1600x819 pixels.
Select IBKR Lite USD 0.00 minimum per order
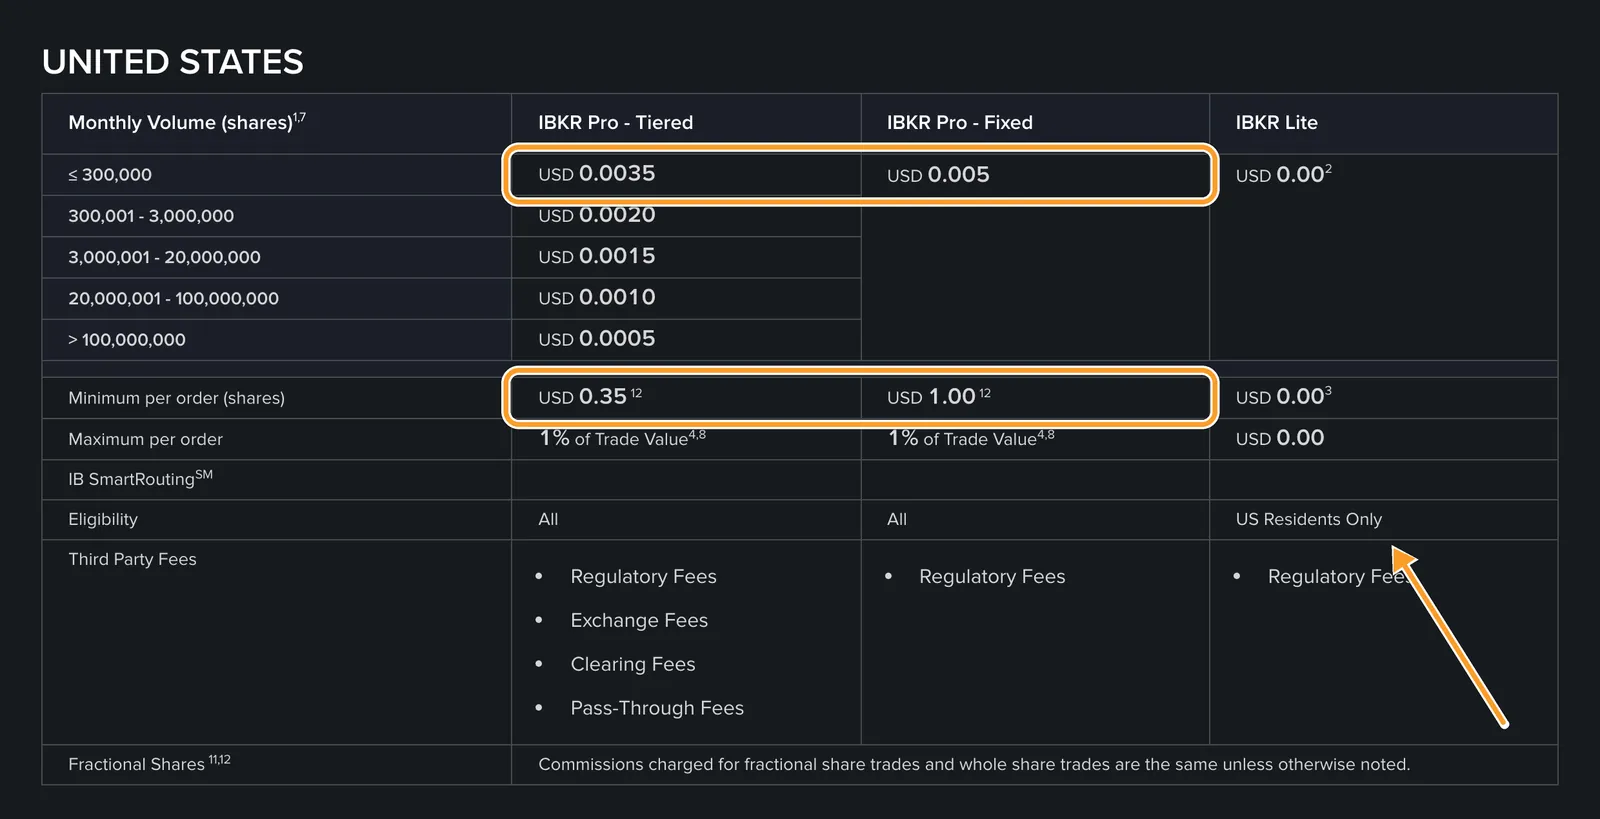coord(1283,397)
